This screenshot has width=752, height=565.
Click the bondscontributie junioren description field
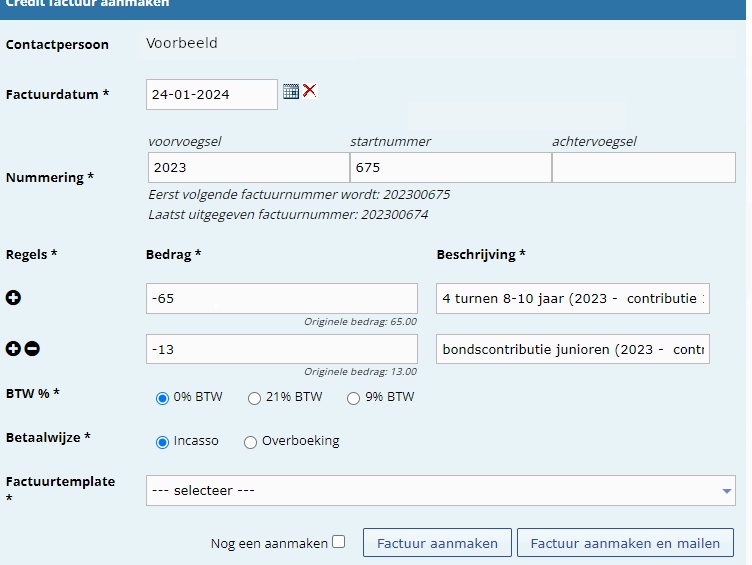pos(573,349)
